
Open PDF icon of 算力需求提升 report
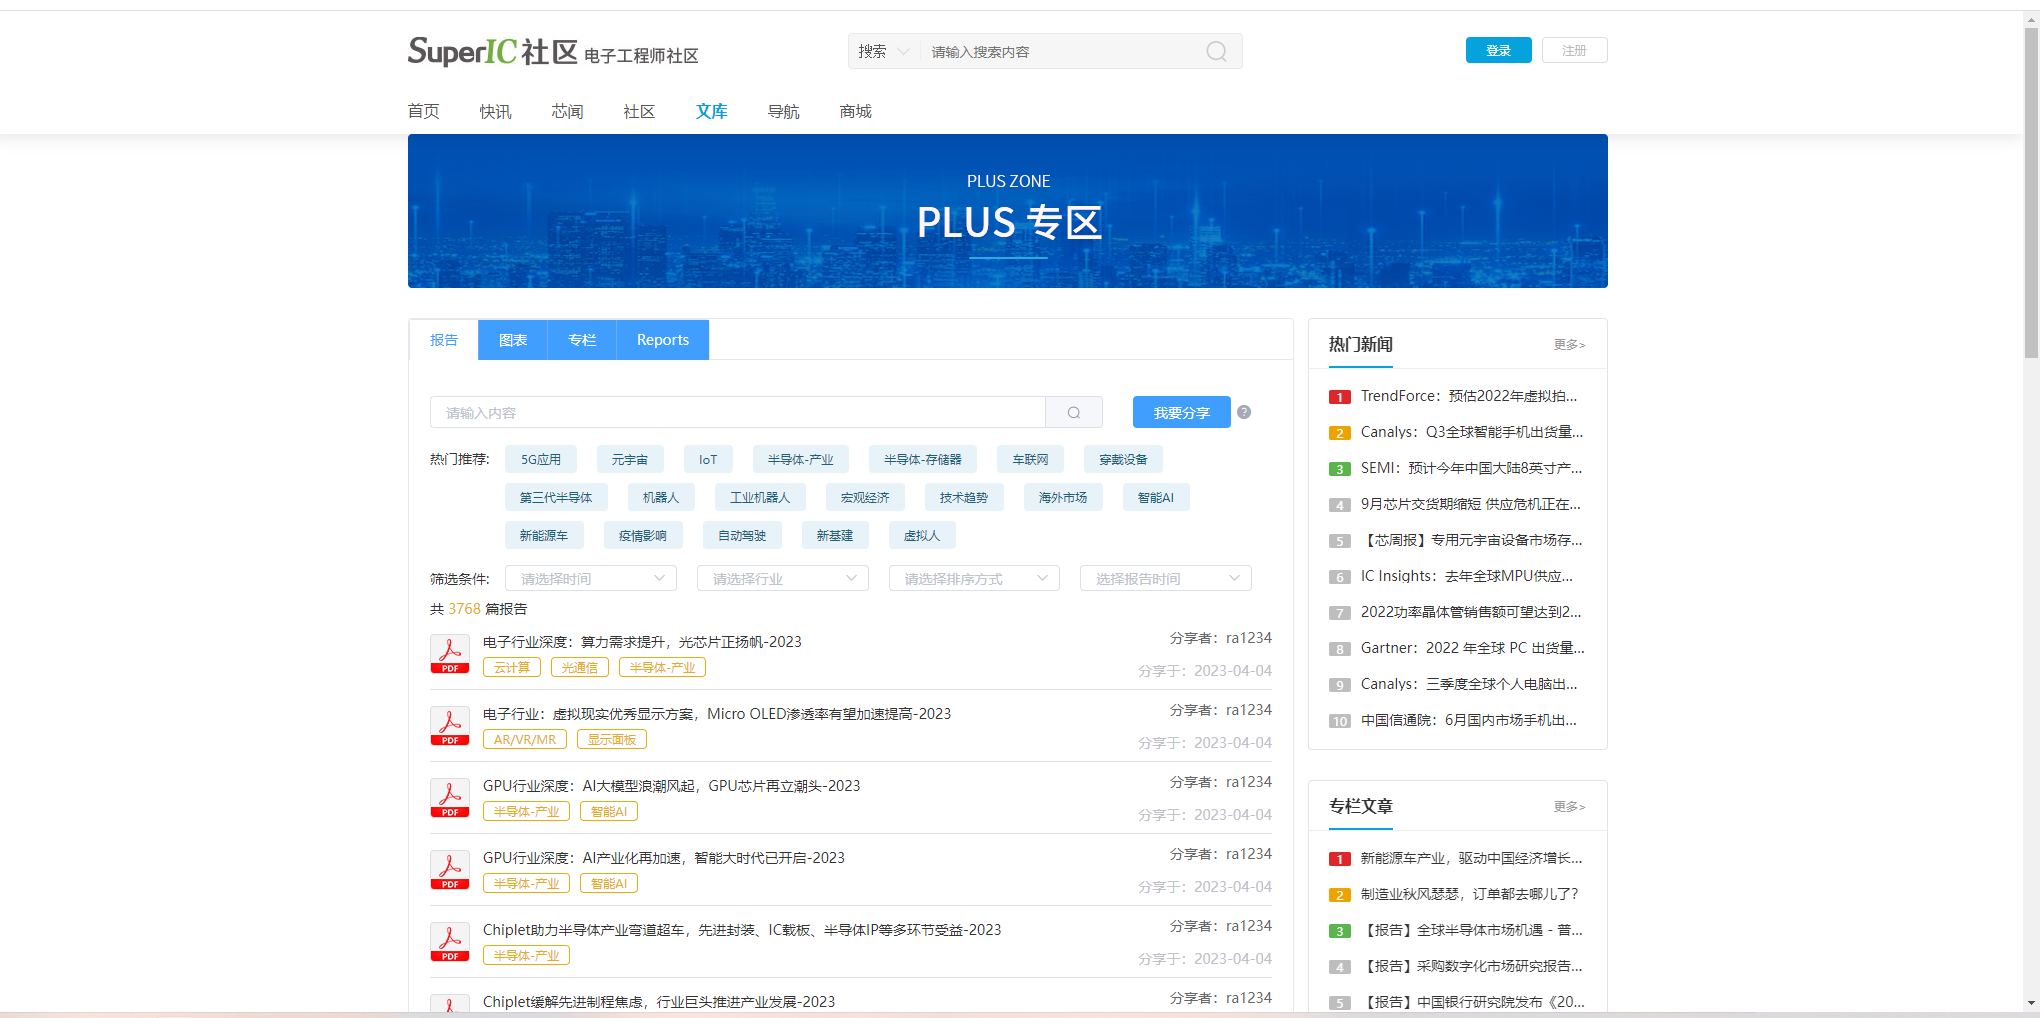pyautogui.click(x=450, y=655)
